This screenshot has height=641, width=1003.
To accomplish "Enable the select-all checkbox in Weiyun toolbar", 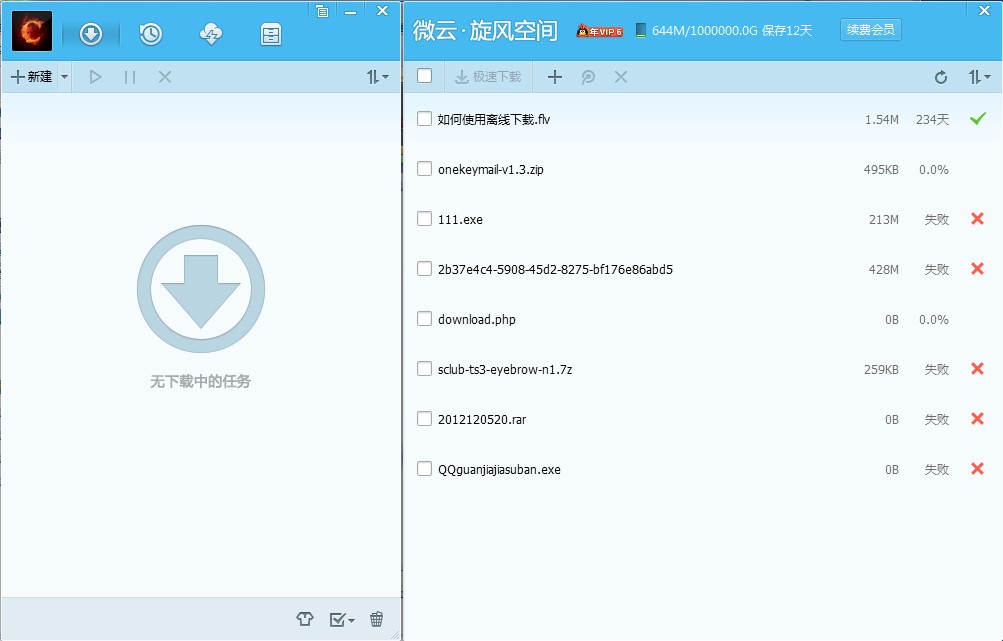I will 424,75.
